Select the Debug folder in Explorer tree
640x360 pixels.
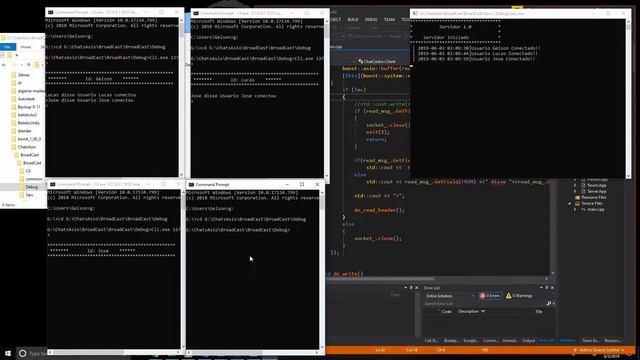point(31,187)
